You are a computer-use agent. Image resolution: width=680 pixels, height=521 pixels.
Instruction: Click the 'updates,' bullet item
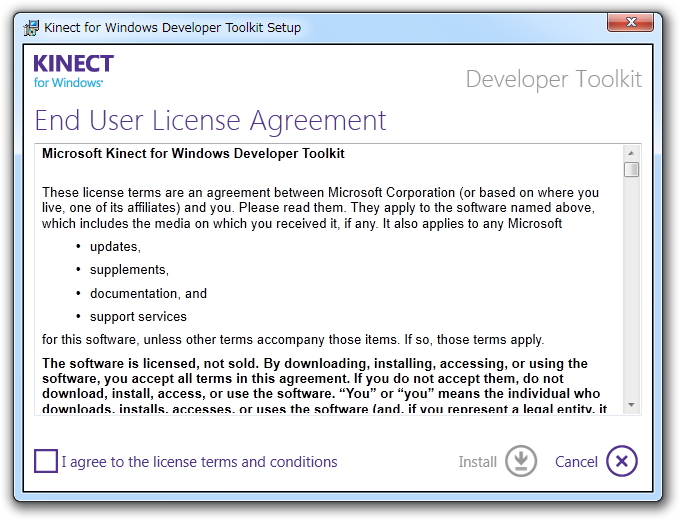coord(115,247)
